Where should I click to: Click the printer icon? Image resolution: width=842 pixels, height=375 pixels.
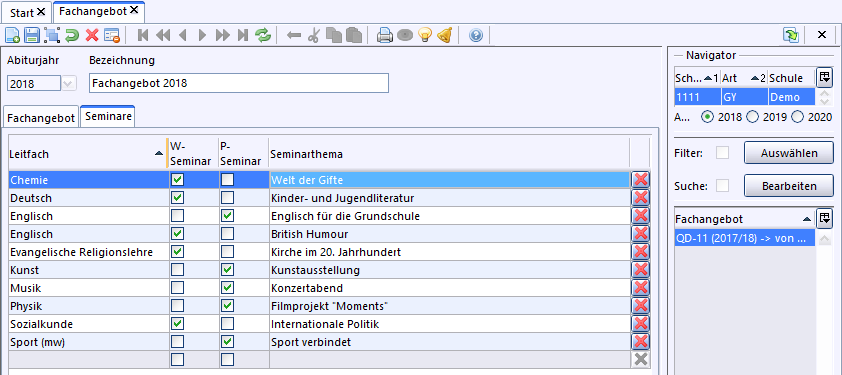click(x=385, y=35)
